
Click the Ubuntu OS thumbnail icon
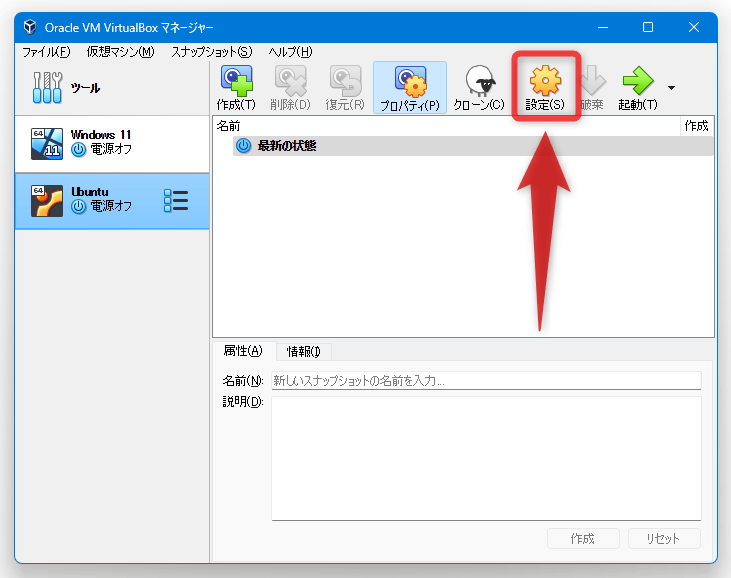tap(47, 201)
